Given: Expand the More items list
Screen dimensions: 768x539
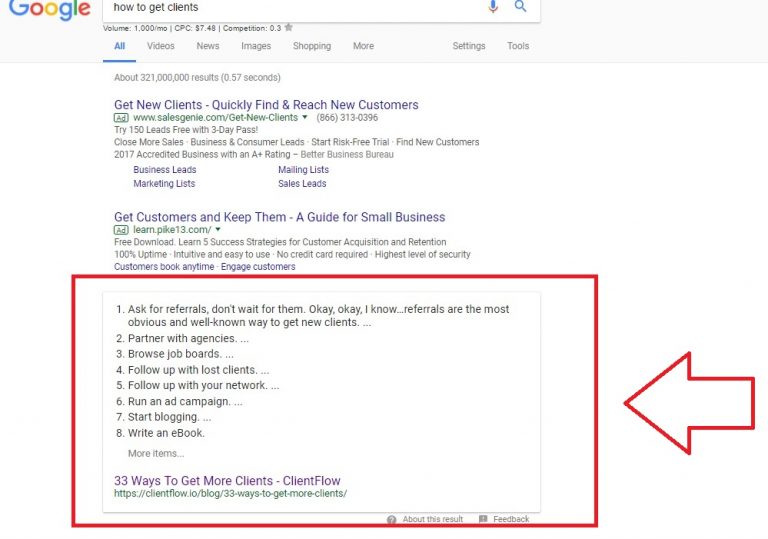Looking at the screenshot, I should click(156, 453).
